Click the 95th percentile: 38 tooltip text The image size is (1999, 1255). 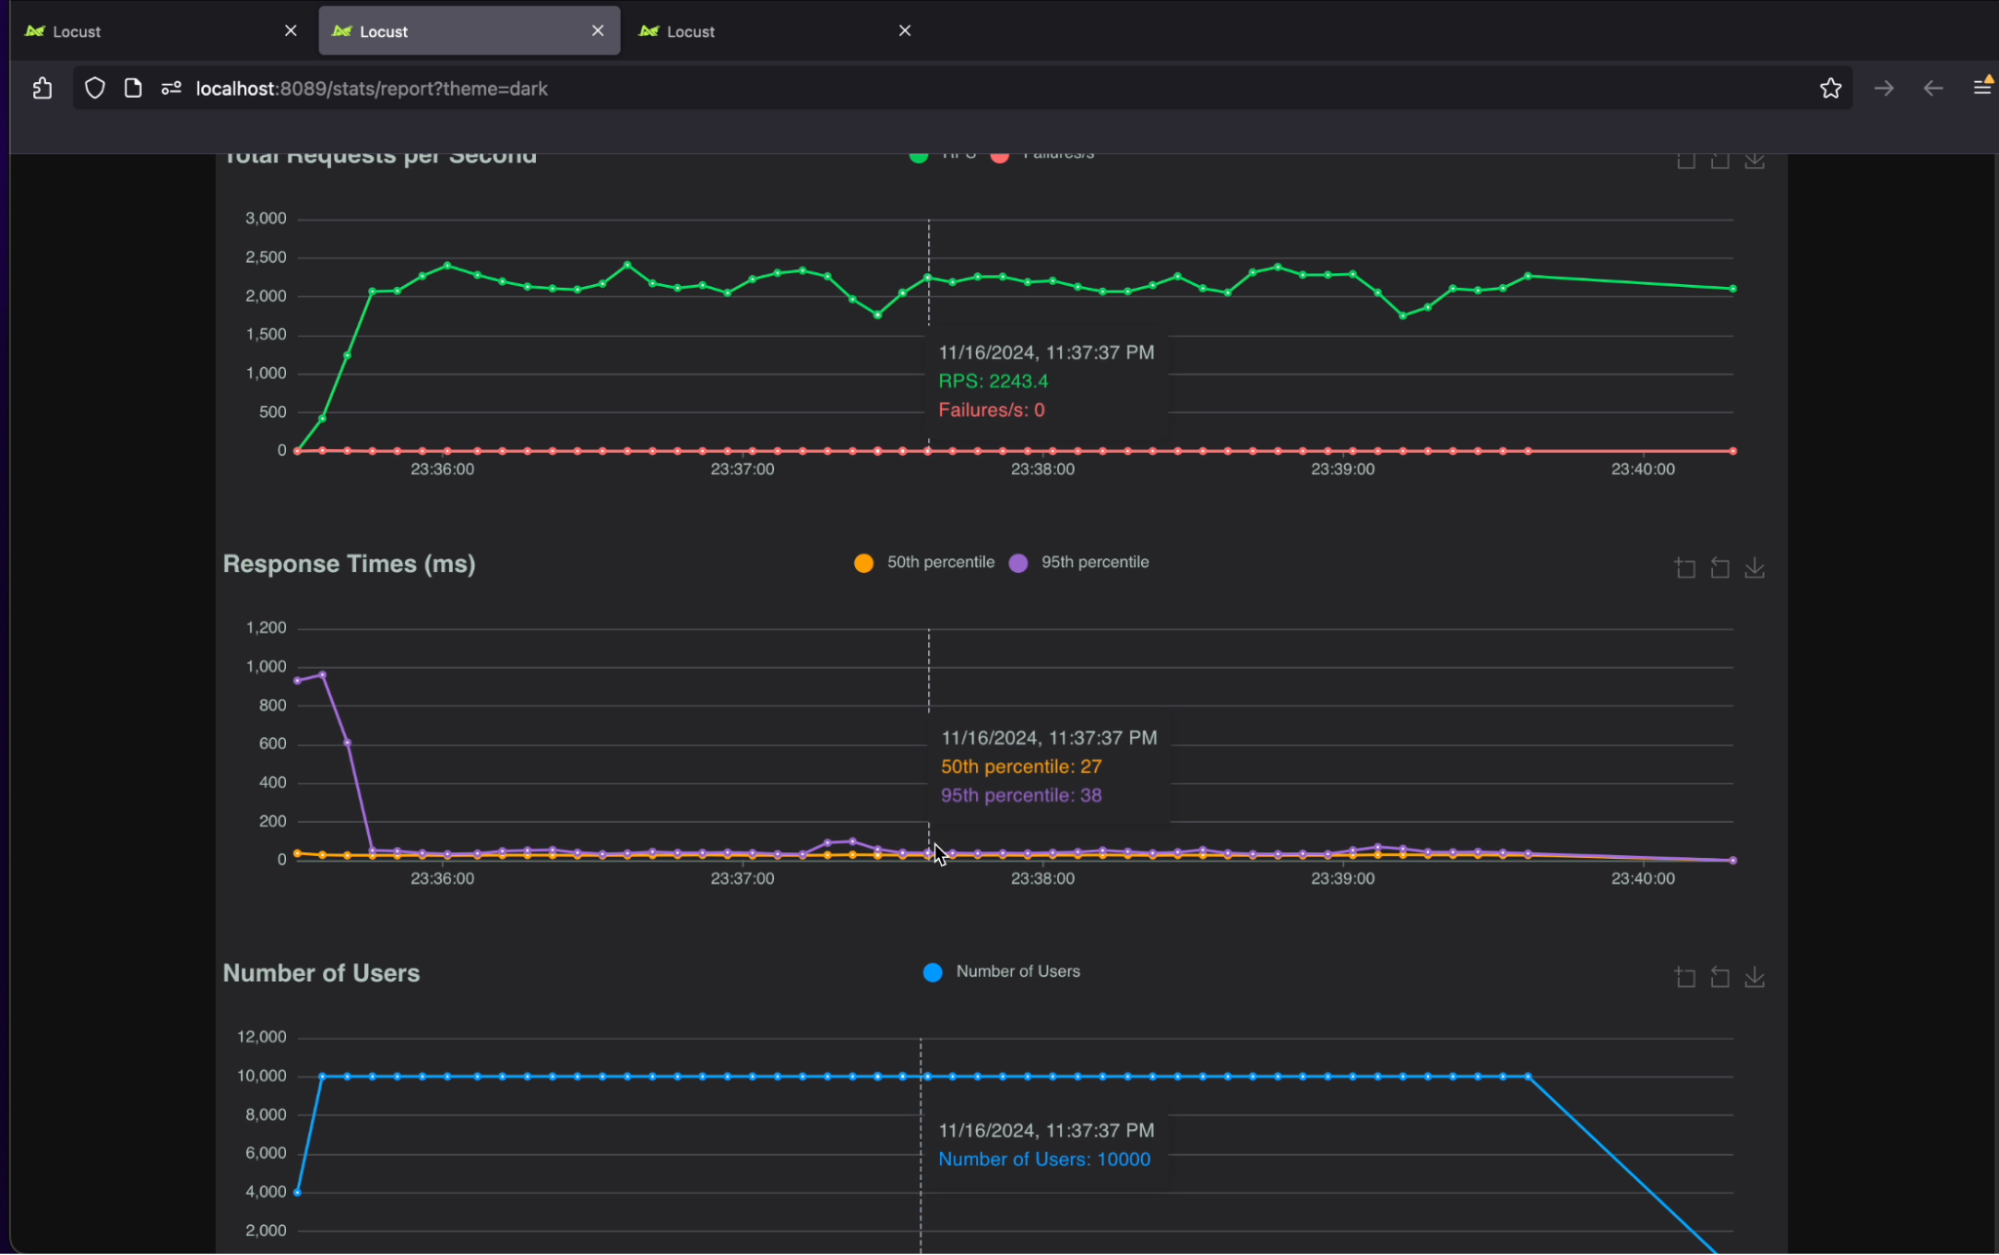[x=1021, y=796]
